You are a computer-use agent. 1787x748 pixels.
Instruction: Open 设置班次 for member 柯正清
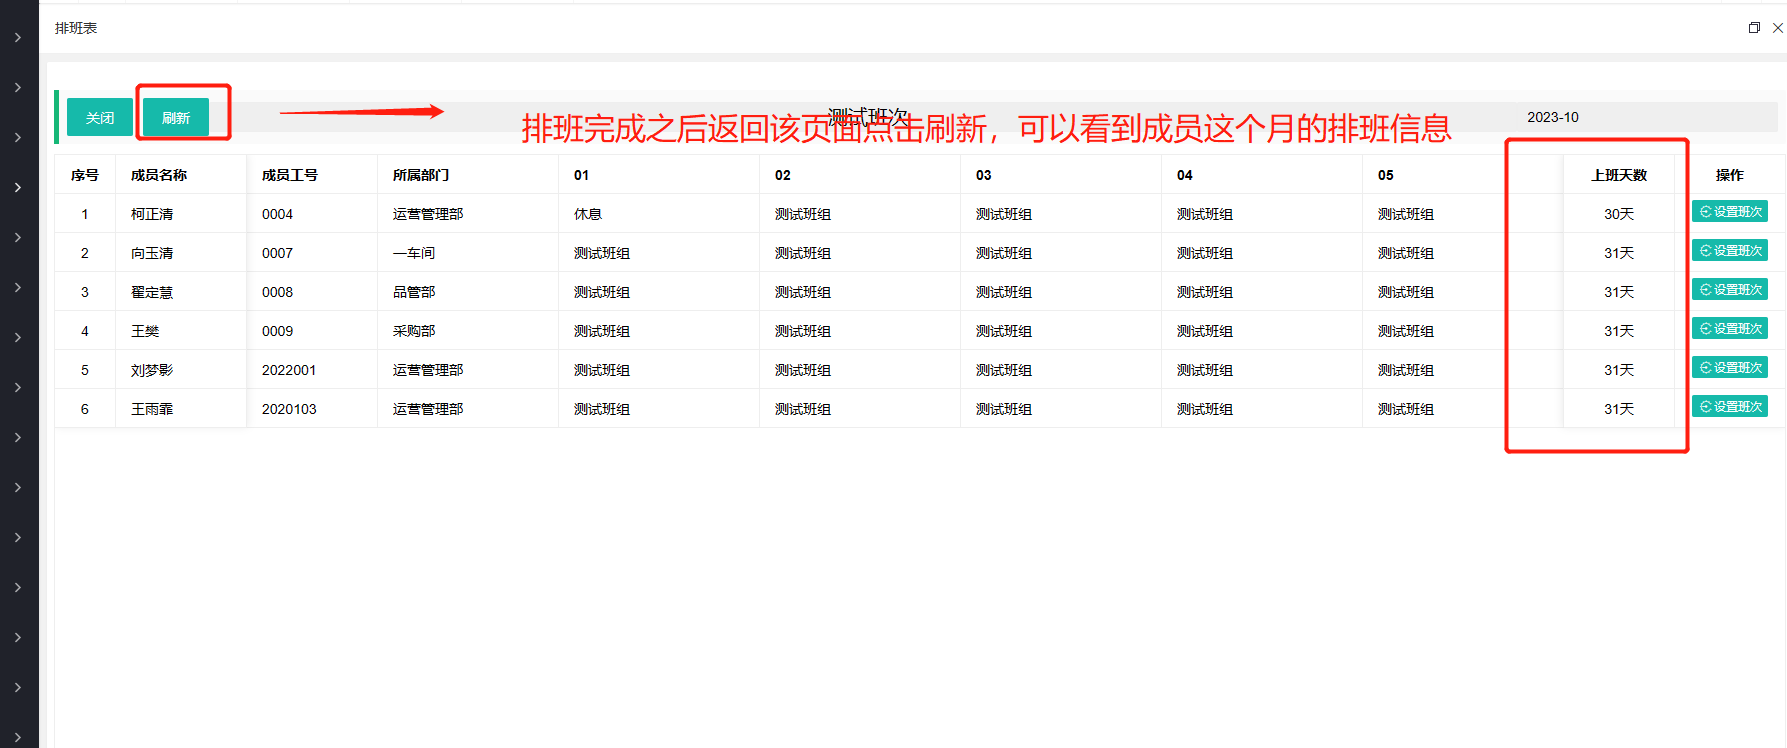pos(1730,212)
